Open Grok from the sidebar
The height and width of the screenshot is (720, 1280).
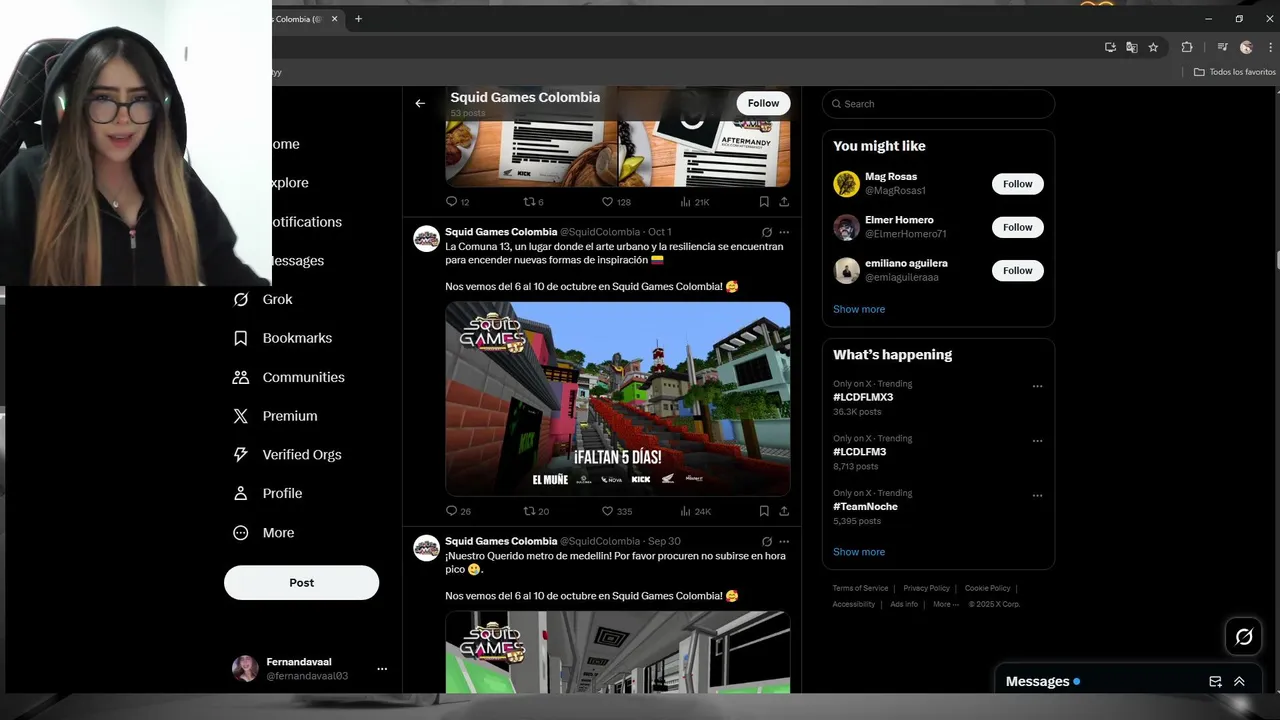(263, 299)
